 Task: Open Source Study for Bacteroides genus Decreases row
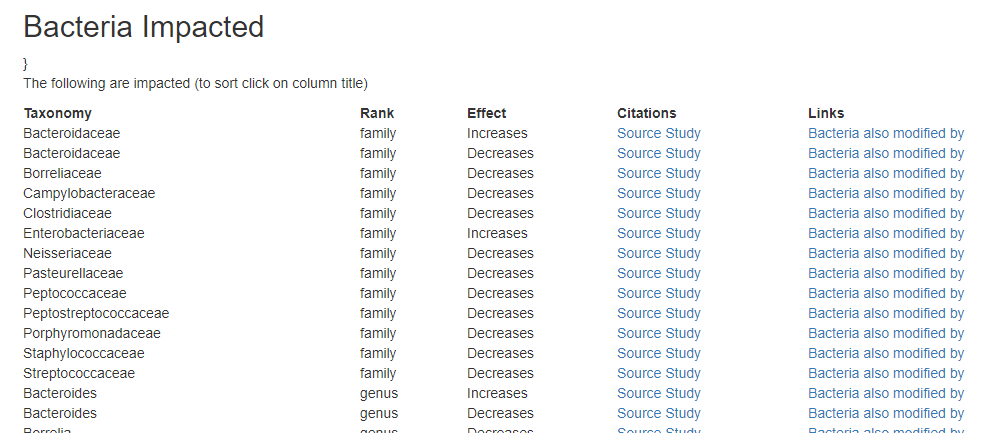658,413
